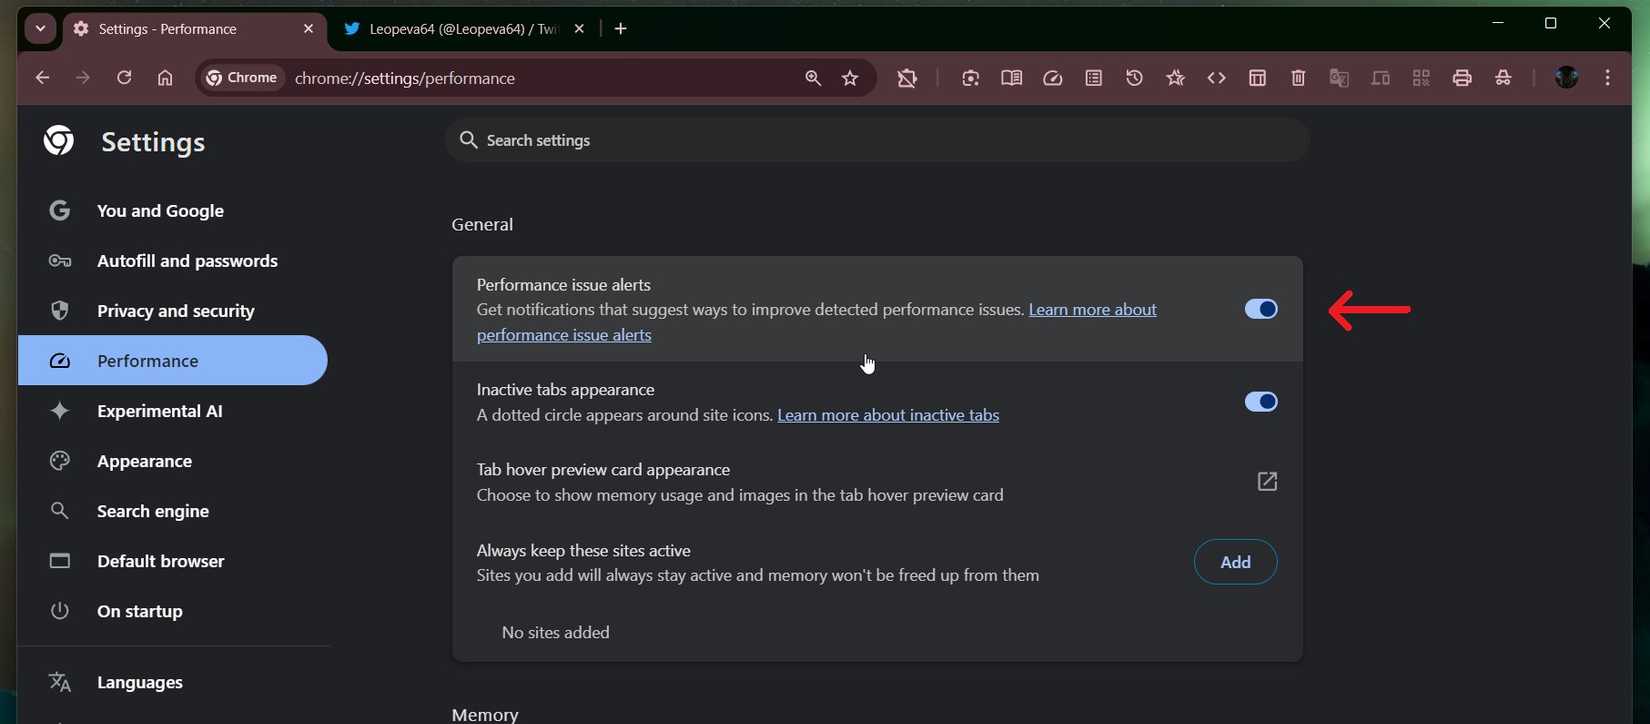The width and height of the screenshot is (1650, 724).
Task: Open Learn more about inactive tabs link
Action: [x=888, y=415]
